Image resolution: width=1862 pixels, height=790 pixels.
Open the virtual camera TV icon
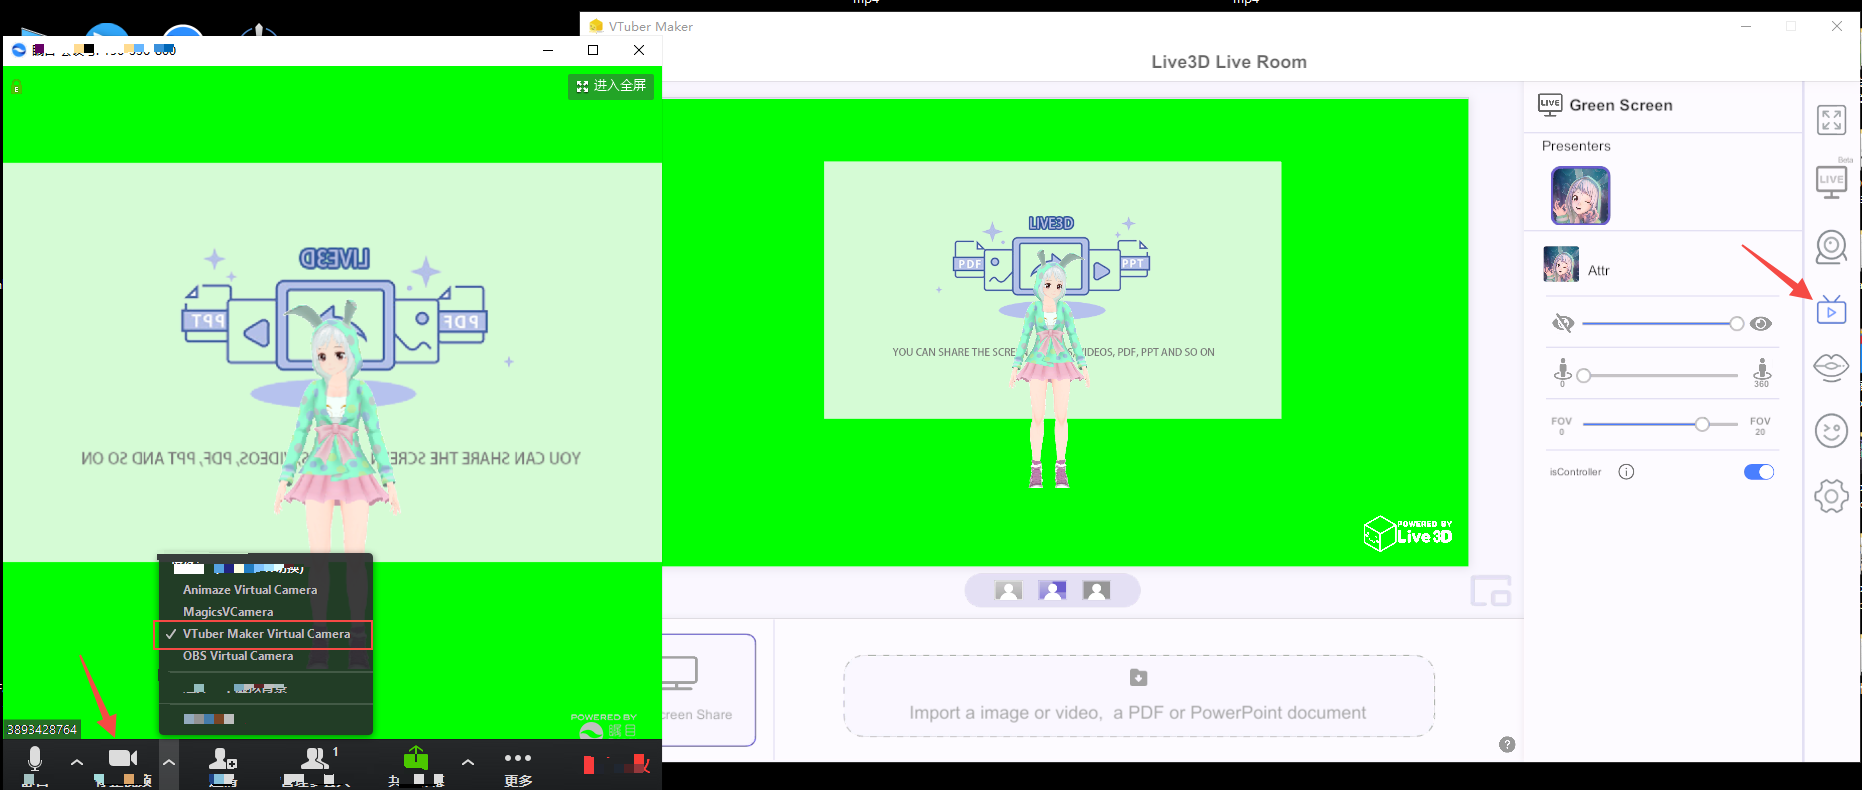coord(1831,310)
